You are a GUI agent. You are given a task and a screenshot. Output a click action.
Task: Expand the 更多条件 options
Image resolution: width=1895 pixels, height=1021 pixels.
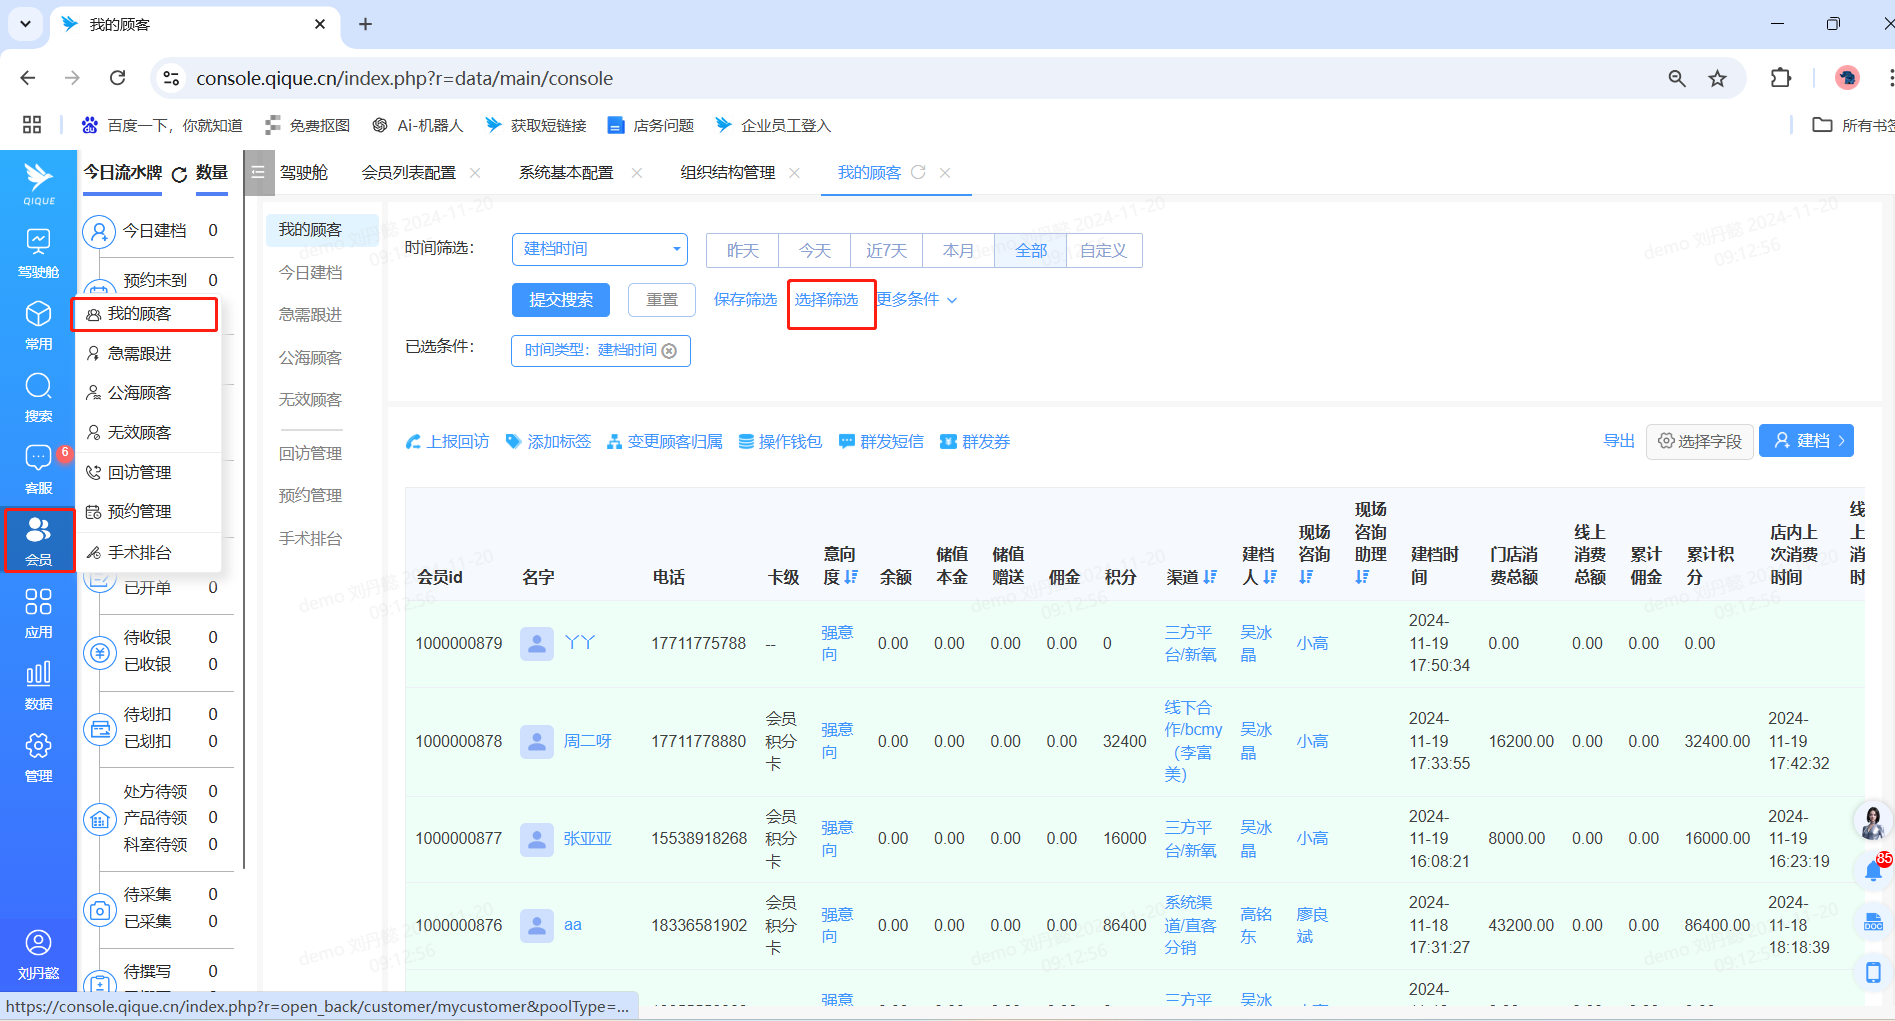pos(917,300)
